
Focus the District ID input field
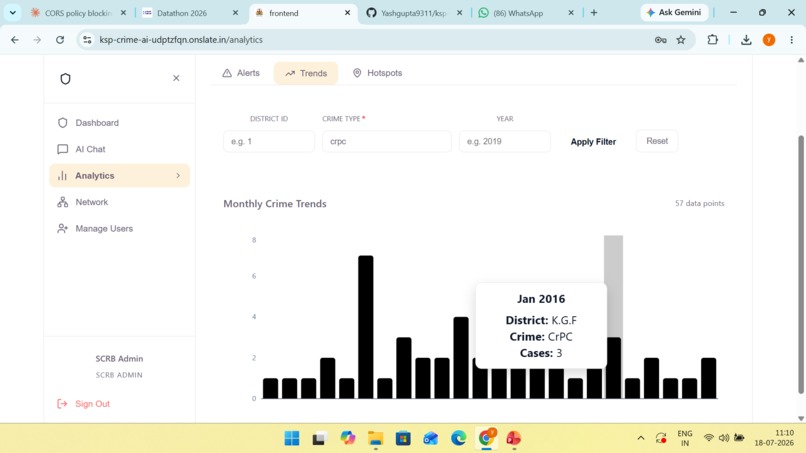pyautogui.click(x=269, y=141)
